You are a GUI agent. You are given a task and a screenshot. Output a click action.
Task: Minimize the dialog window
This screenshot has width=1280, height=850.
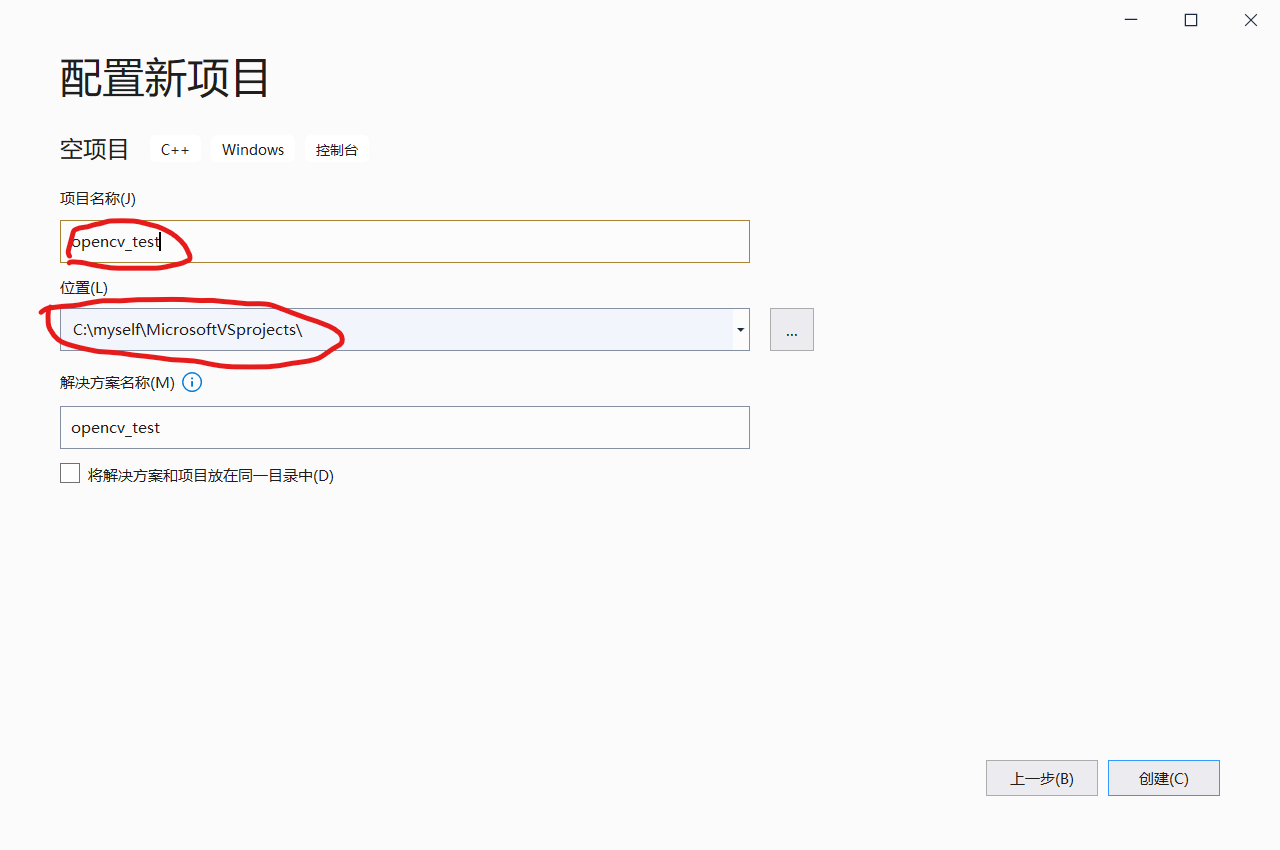(1131, 20)
